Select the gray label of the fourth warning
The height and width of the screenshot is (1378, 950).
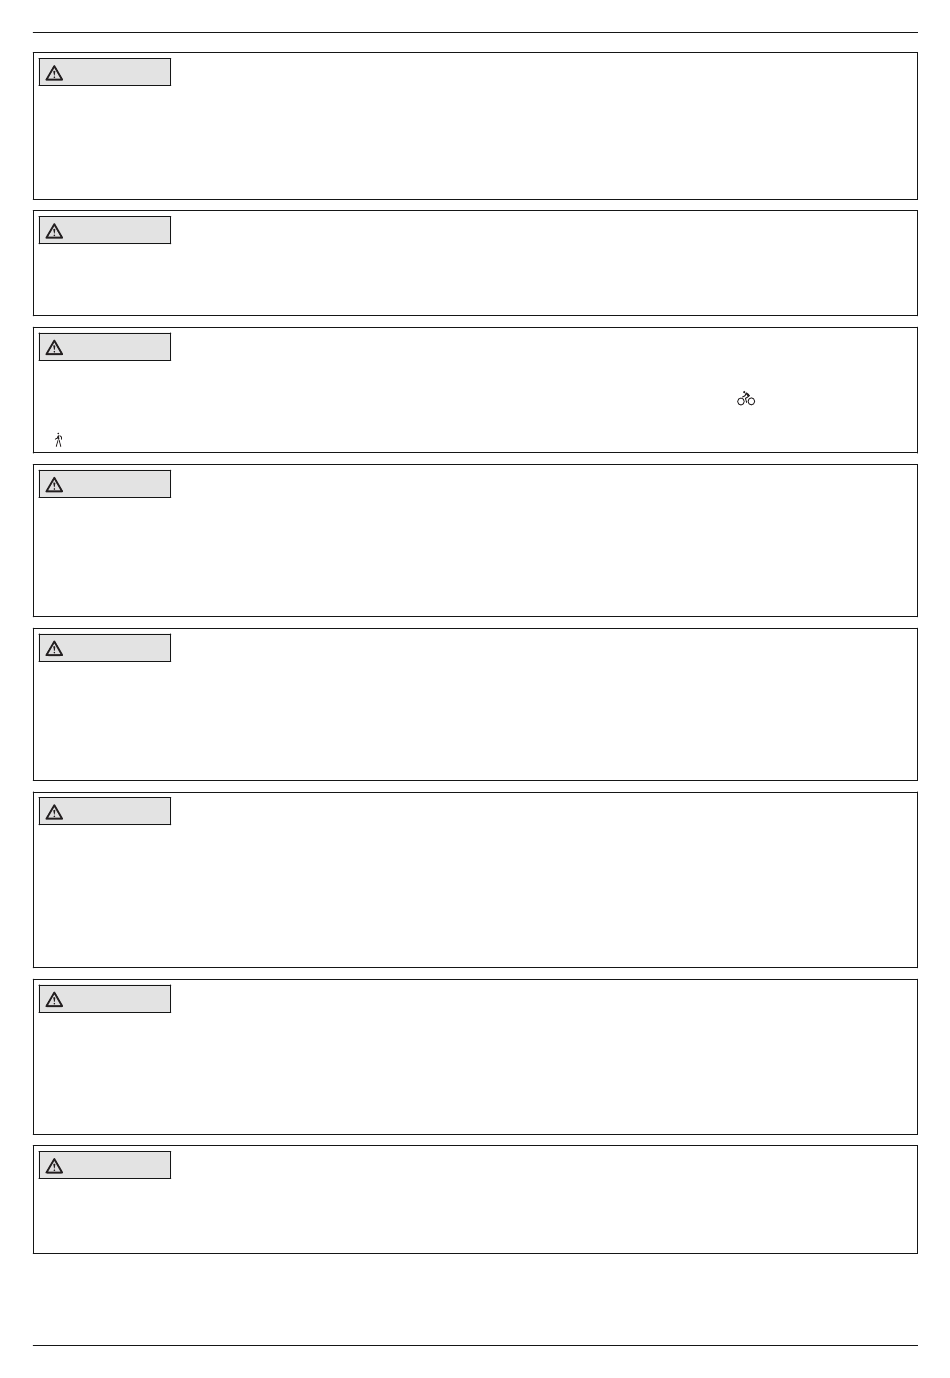tap(105, 484)
